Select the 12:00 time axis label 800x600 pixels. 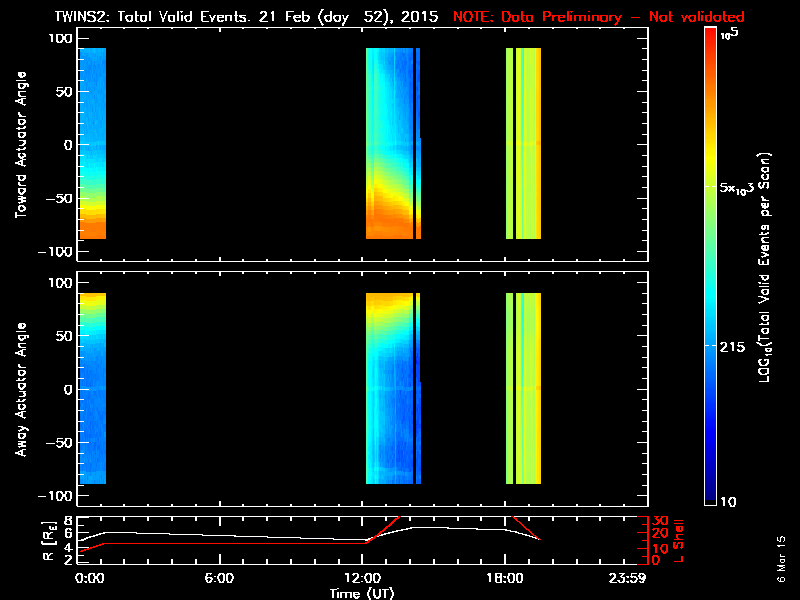pyautogui.click(x=363, y=578)
